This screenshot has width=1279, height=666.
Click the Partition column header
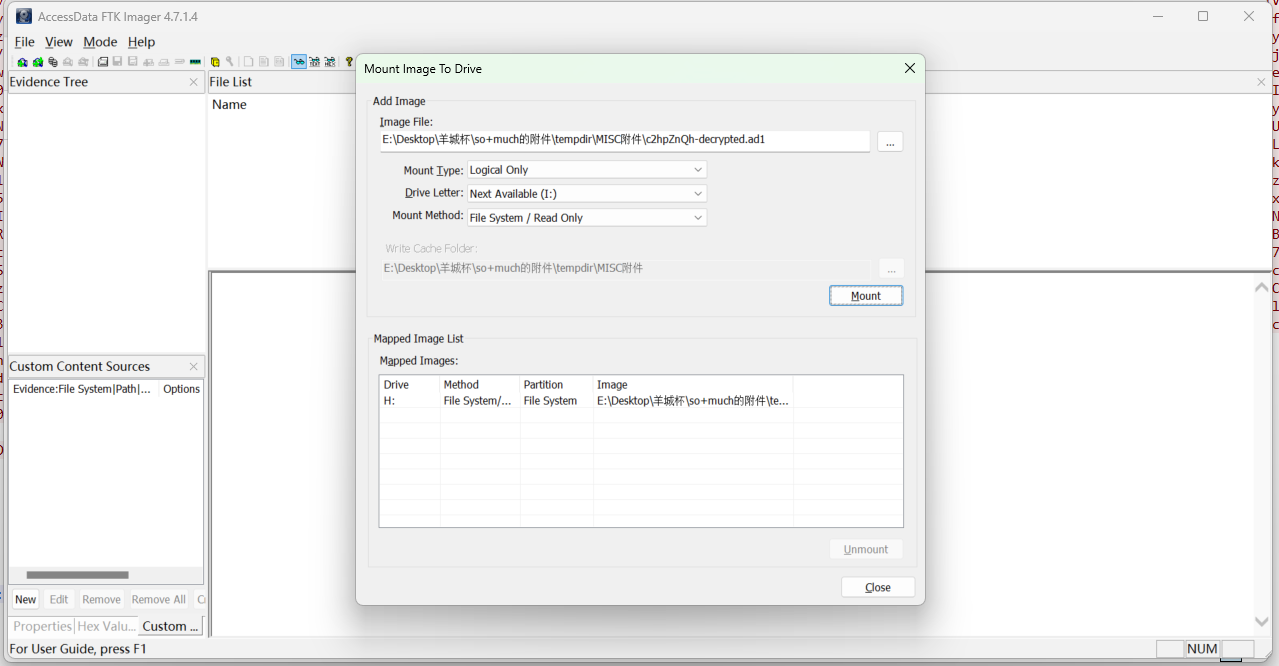click(x=557, y=385)
